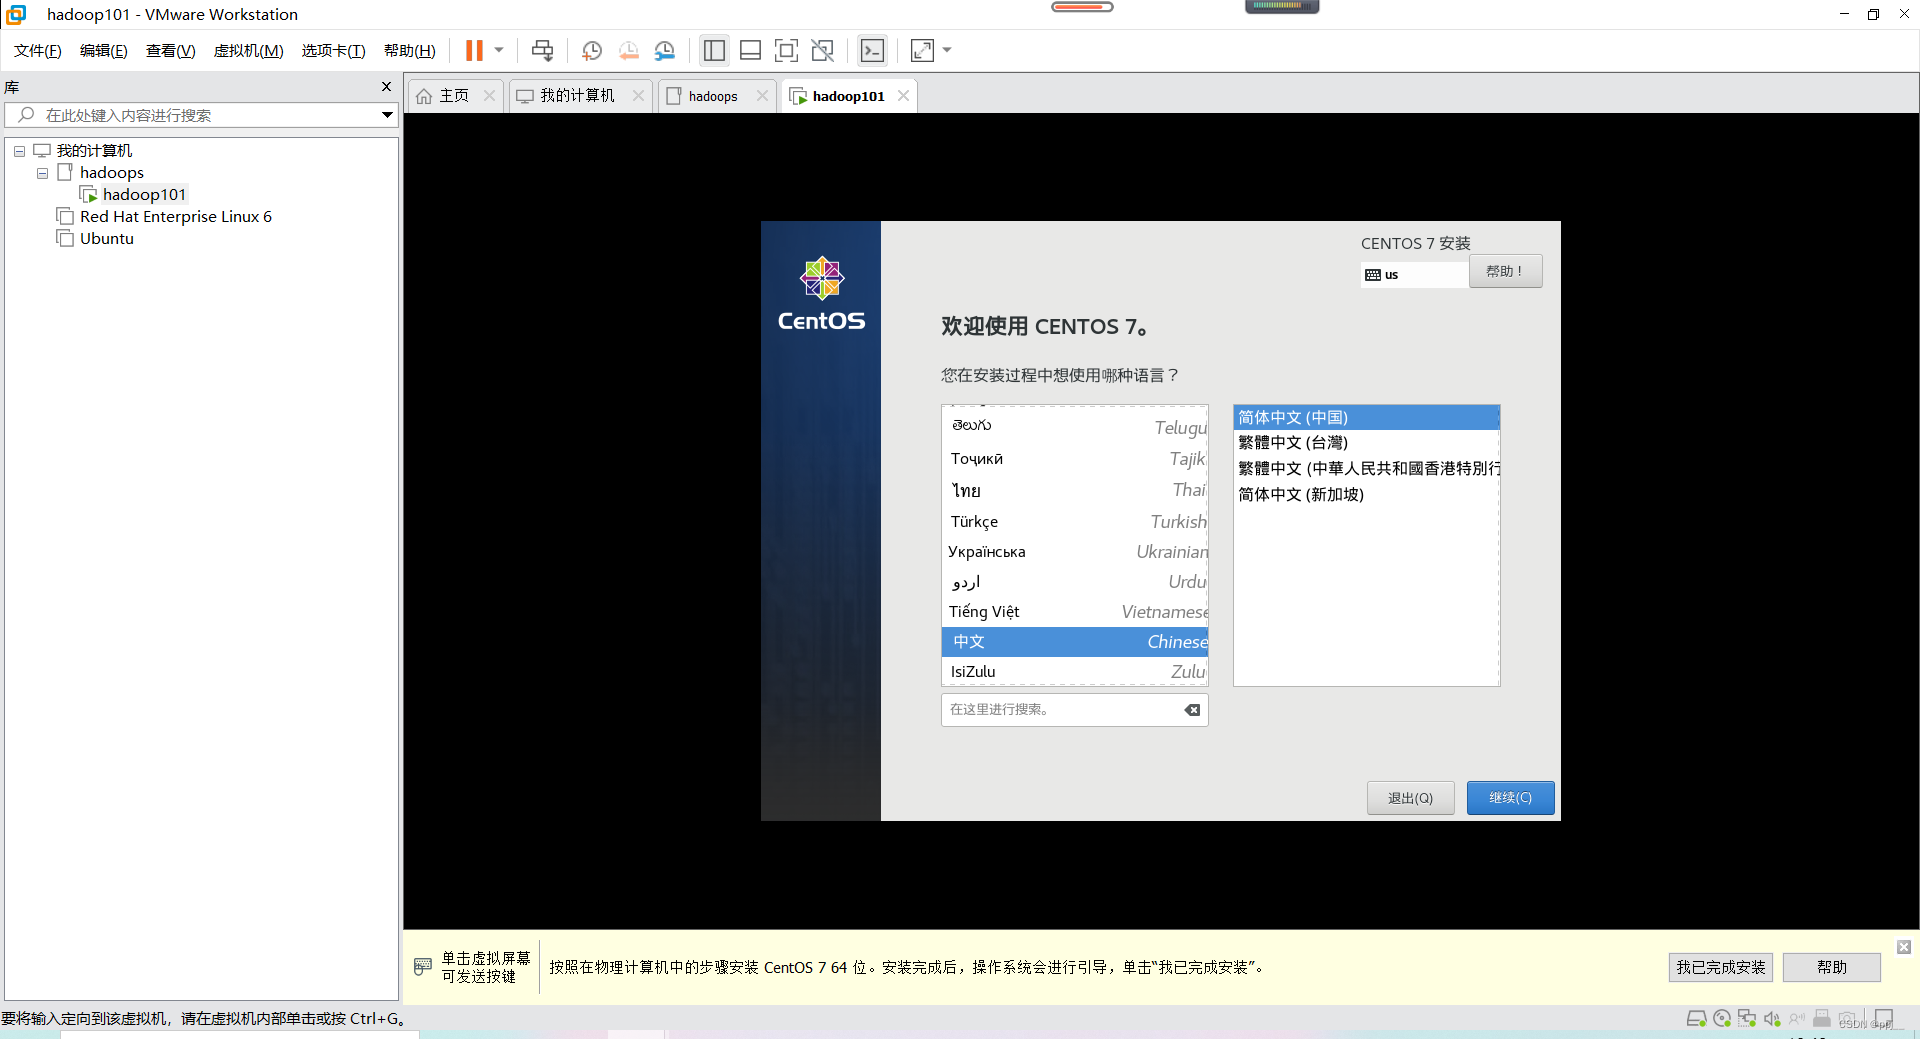Click the network adapter status icon
The height and width of the screenshot is (1039, 1920).
click(1747, 1019)
